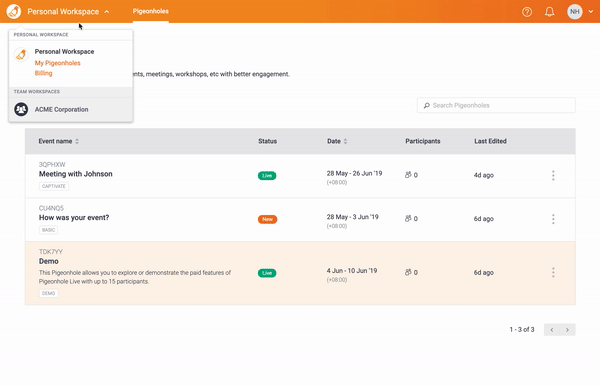The image size is (600, 385).
Task: Open the Meeting with Johnson pigeonhole
Action: tap(76, 174)
